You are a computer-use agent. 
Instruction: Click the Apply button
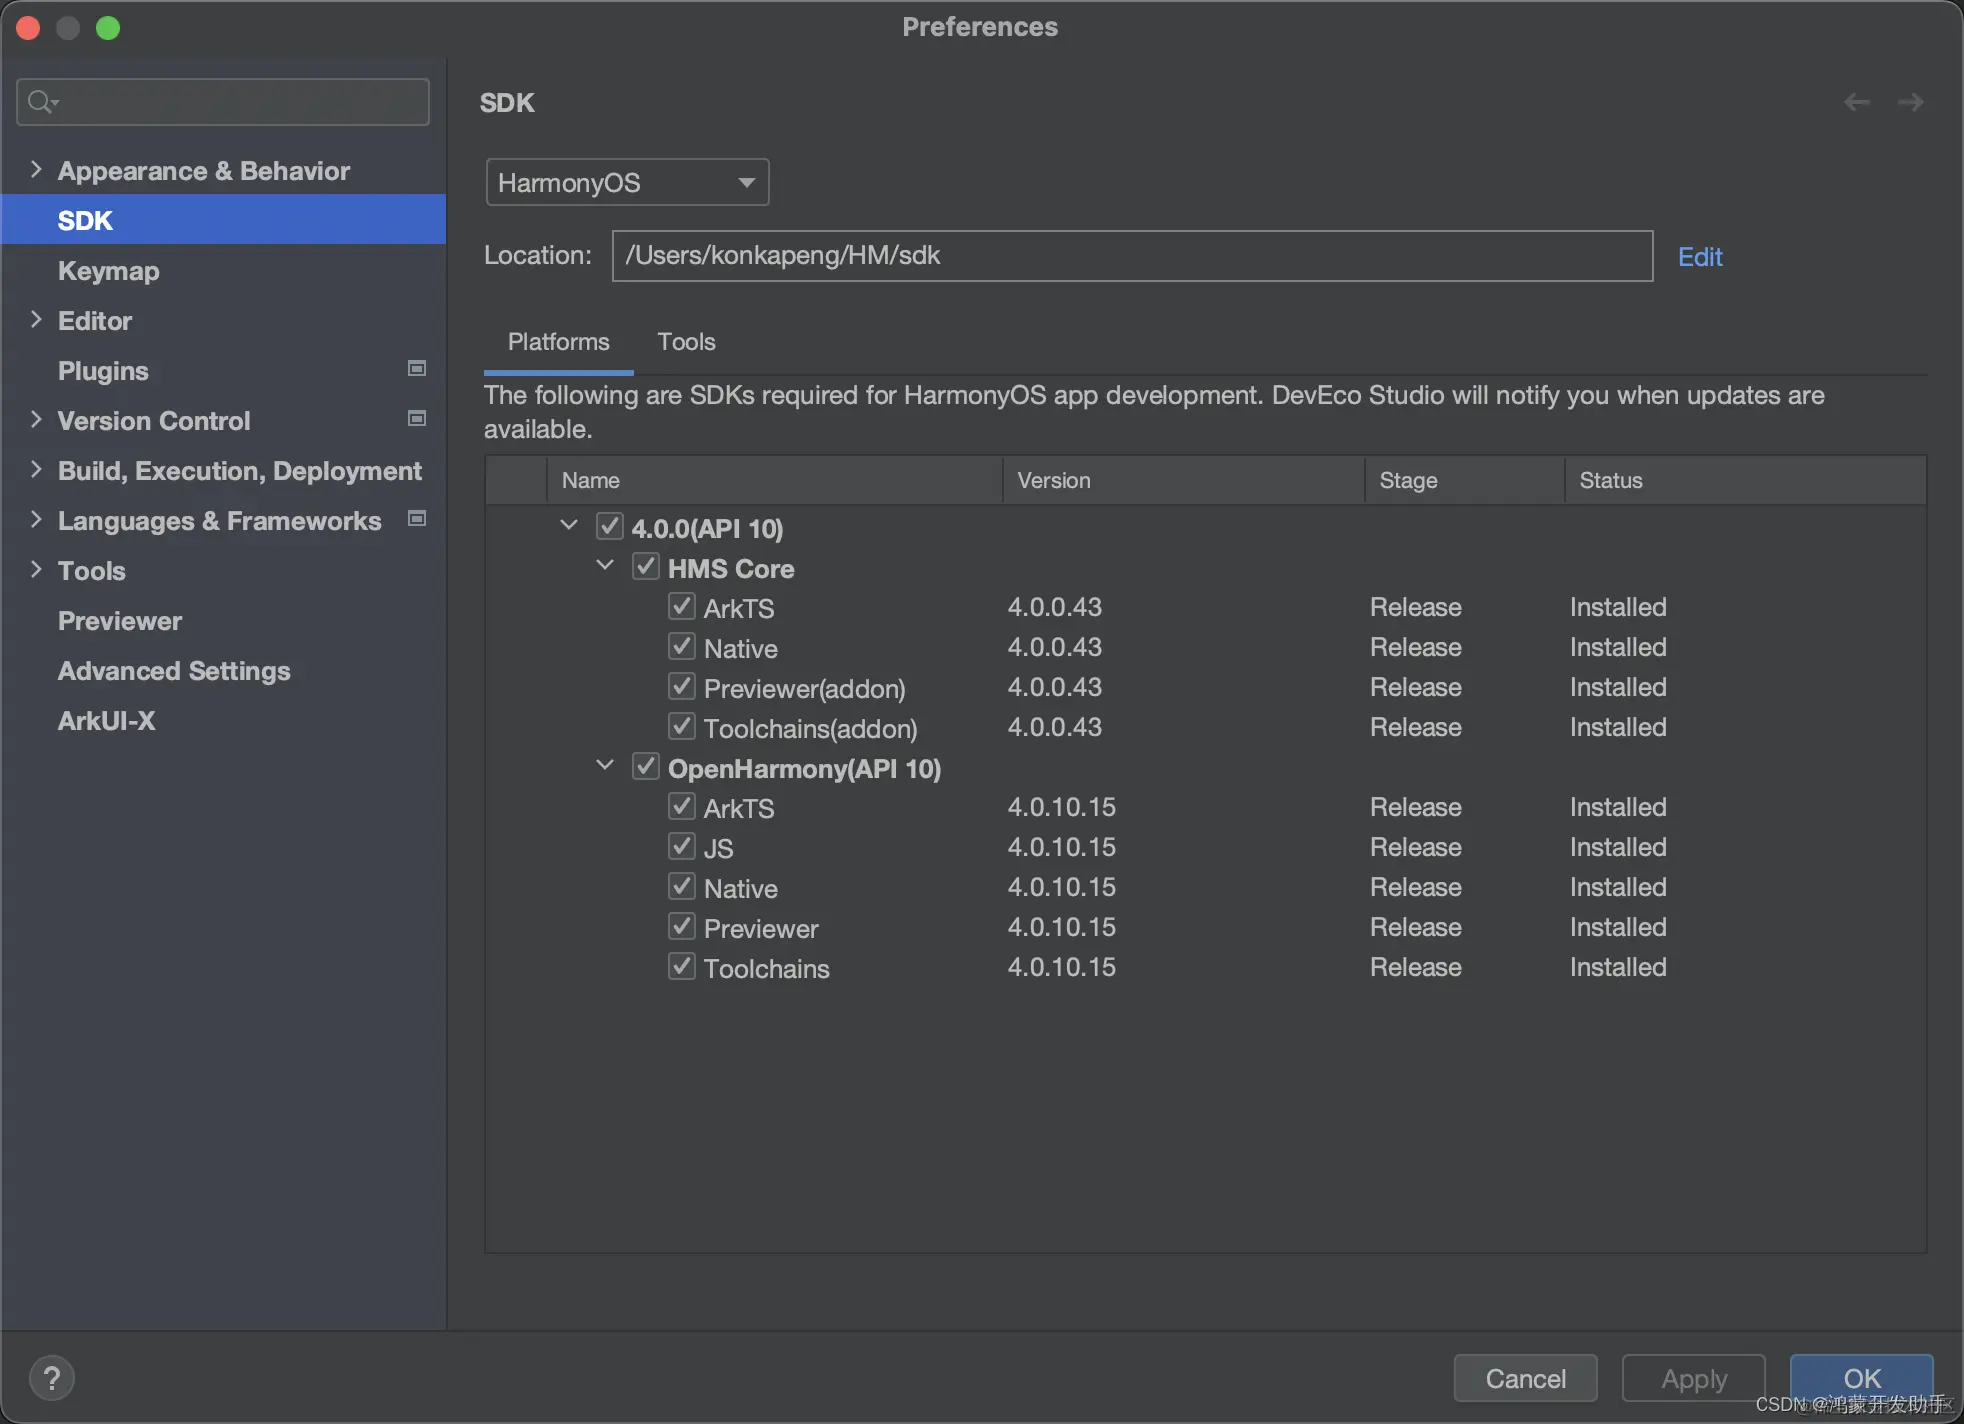pyautogui.click(x=1694, y=1379)
